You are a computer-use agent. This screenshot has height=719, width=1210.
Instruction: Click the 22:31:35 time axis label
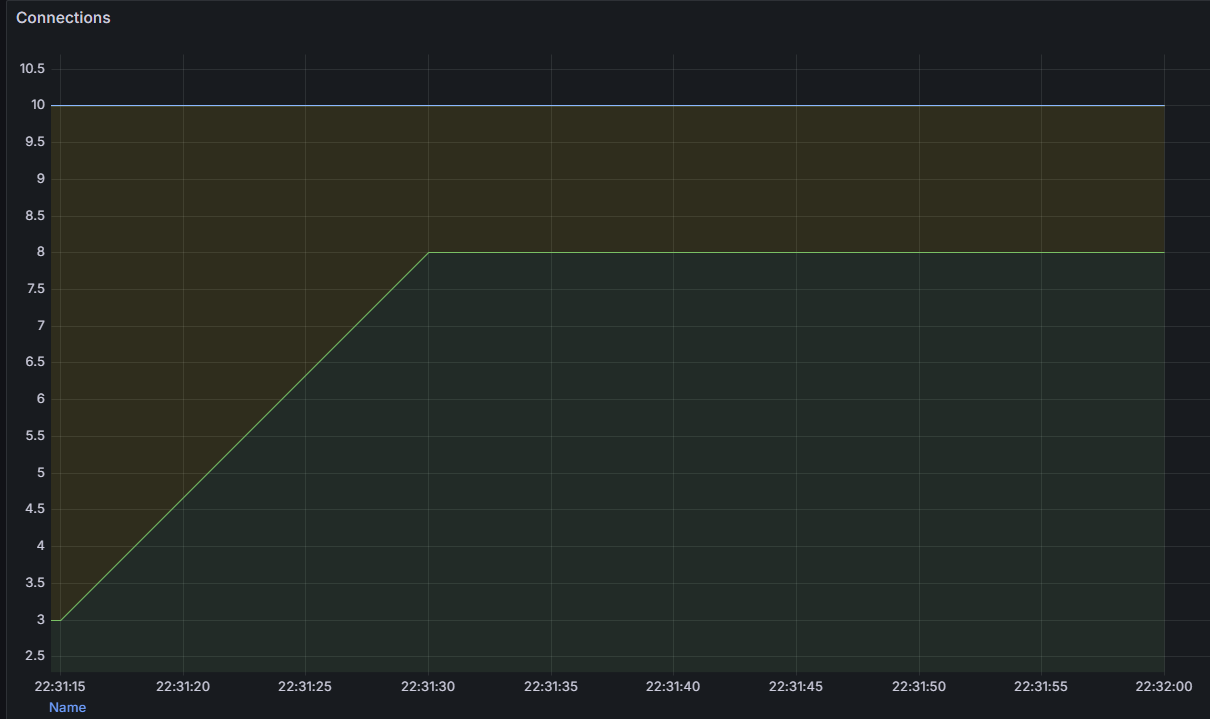click(551, 687)
